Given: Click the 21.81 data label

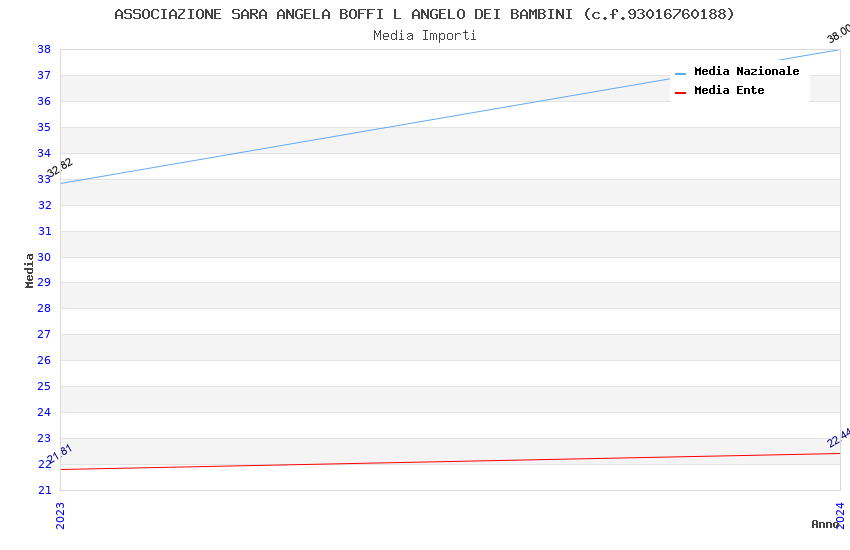Looking at the screenshot, I should 60,454.
